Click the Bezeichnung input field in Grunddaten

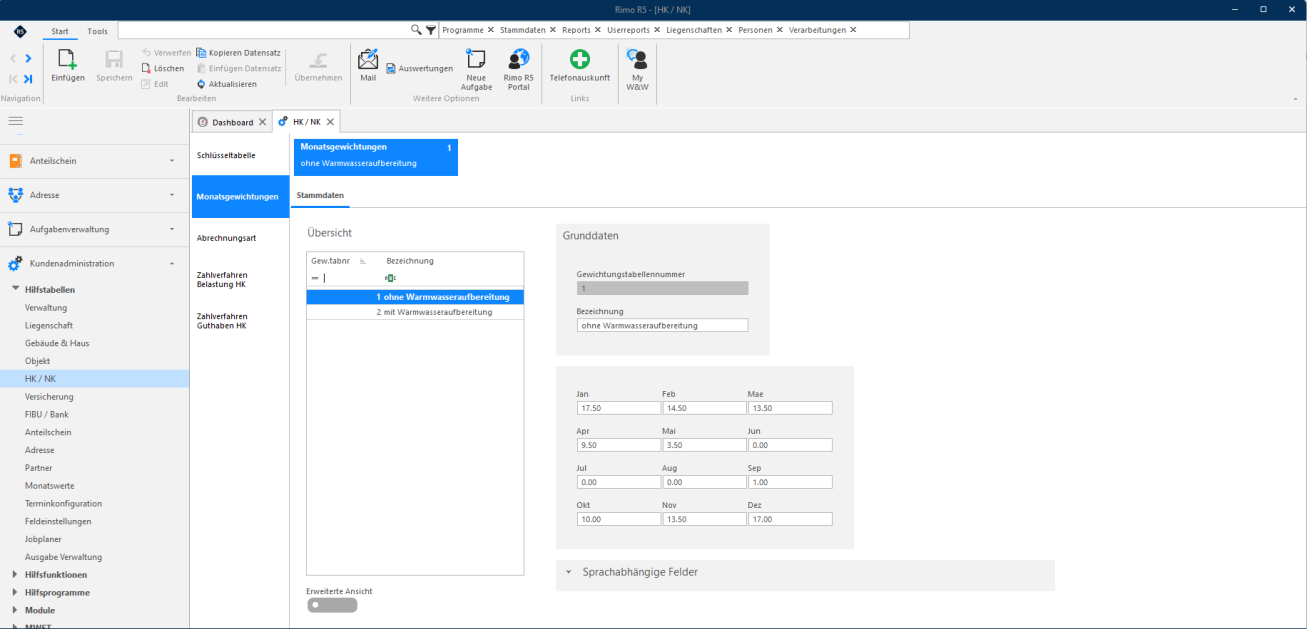(662, 325)
